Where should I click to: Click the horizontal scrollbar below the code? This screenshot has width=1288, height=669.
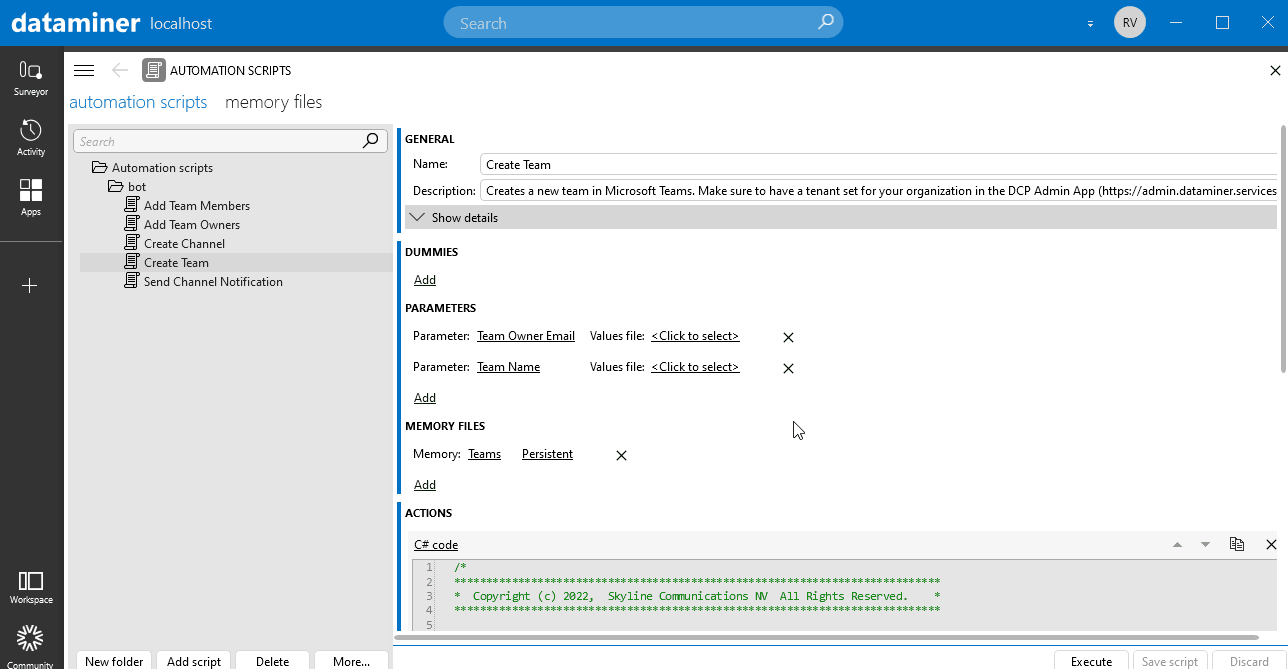pos(826,637)
